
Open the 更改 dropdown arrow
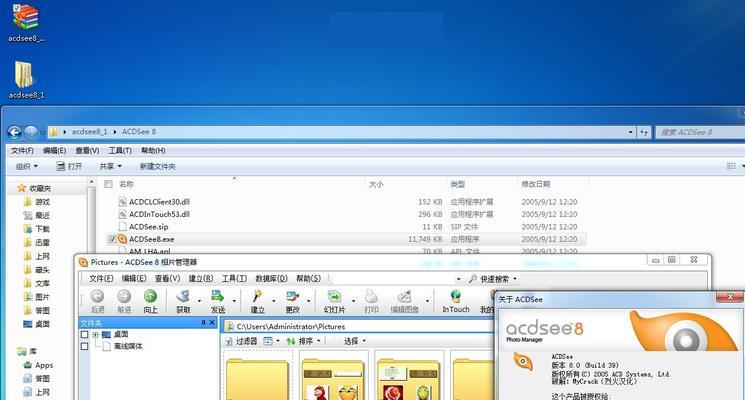[308, 301]
